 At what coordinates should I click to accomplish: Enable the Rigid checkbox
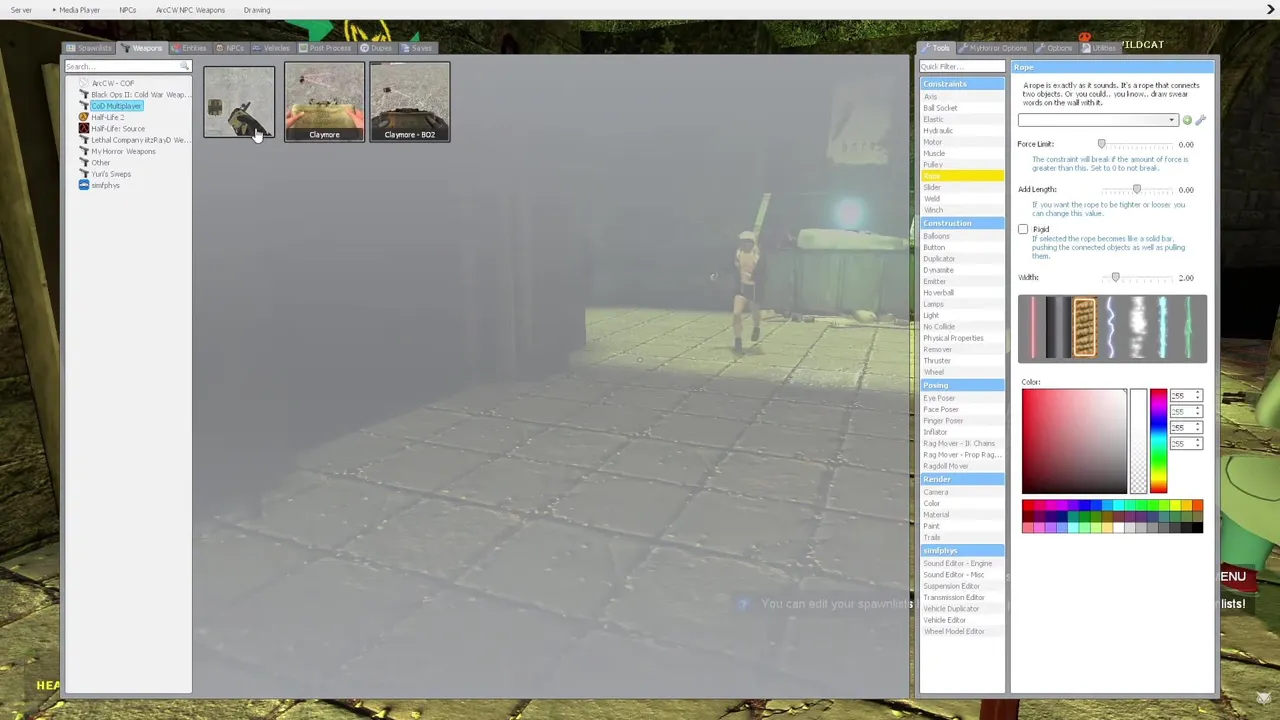coord(1023,230)
